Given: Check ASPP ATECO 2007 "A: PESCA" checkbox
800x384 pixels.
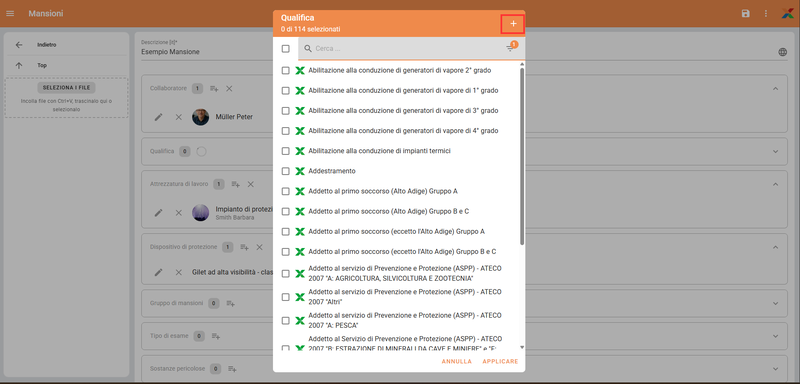Looking at the screenshot, I should pyautogui.click(x=286, y=320).
